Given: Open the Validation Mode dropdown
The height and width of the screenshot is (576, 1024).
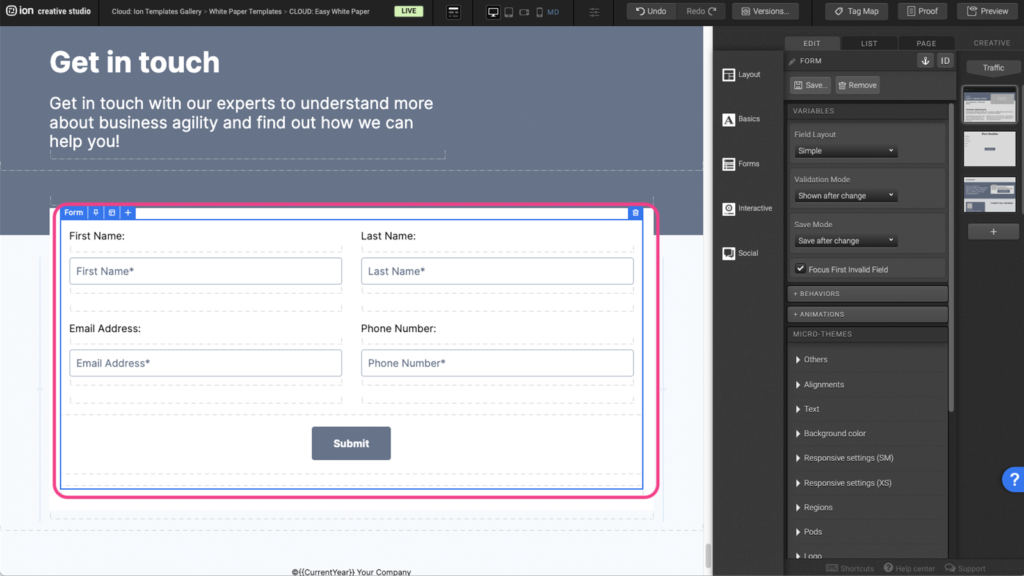Looking at the screenshot, I should [845, 196].
